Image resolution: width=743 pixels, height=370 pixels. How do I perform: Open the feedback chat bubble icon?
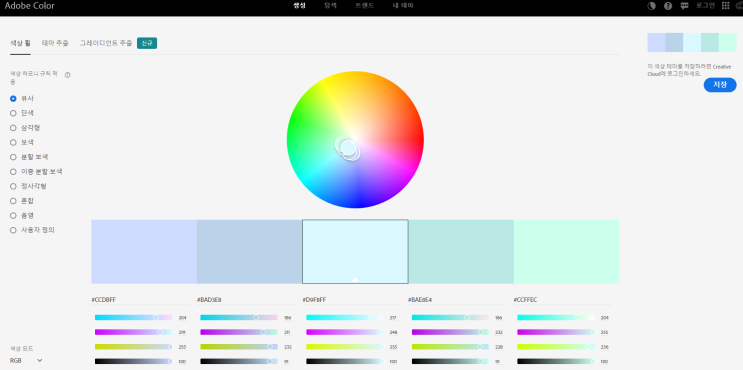coord(684,6)
